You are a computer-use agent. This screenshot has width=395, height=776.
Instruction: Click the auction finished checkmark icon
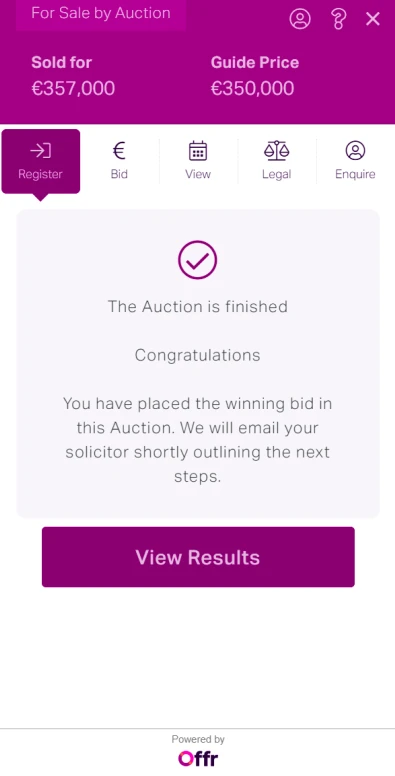click(198, 260)
